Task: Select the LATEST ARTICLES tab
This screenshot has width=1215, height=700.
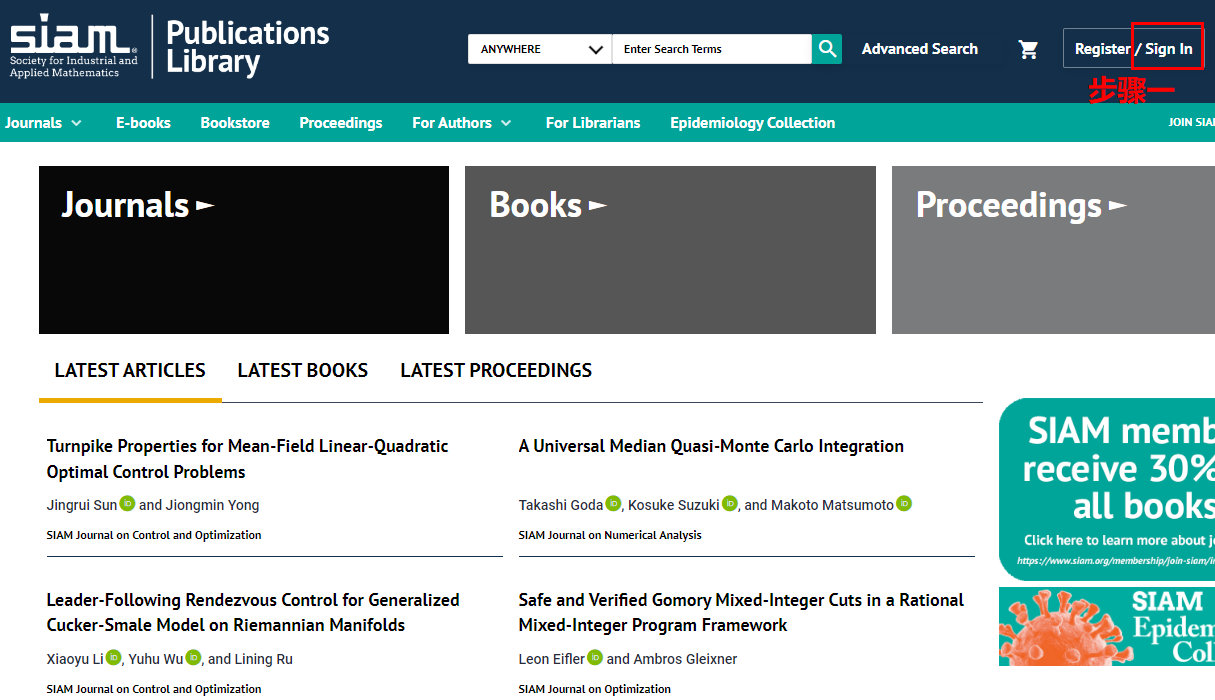Action: click(130, 371)
